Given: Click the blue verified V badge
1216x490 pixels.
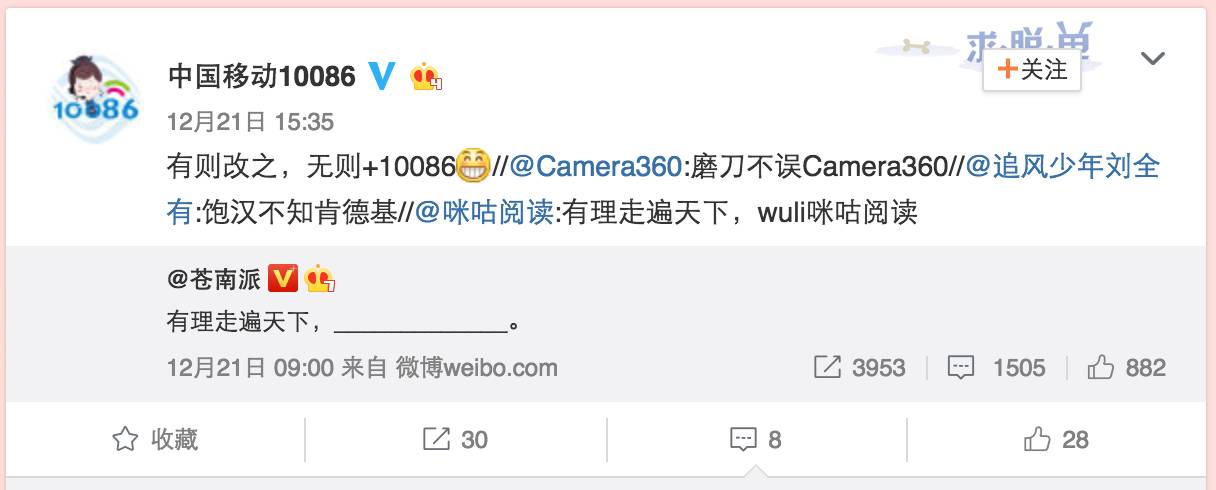Looking at the screenshot, I should (x=382, y=75).
